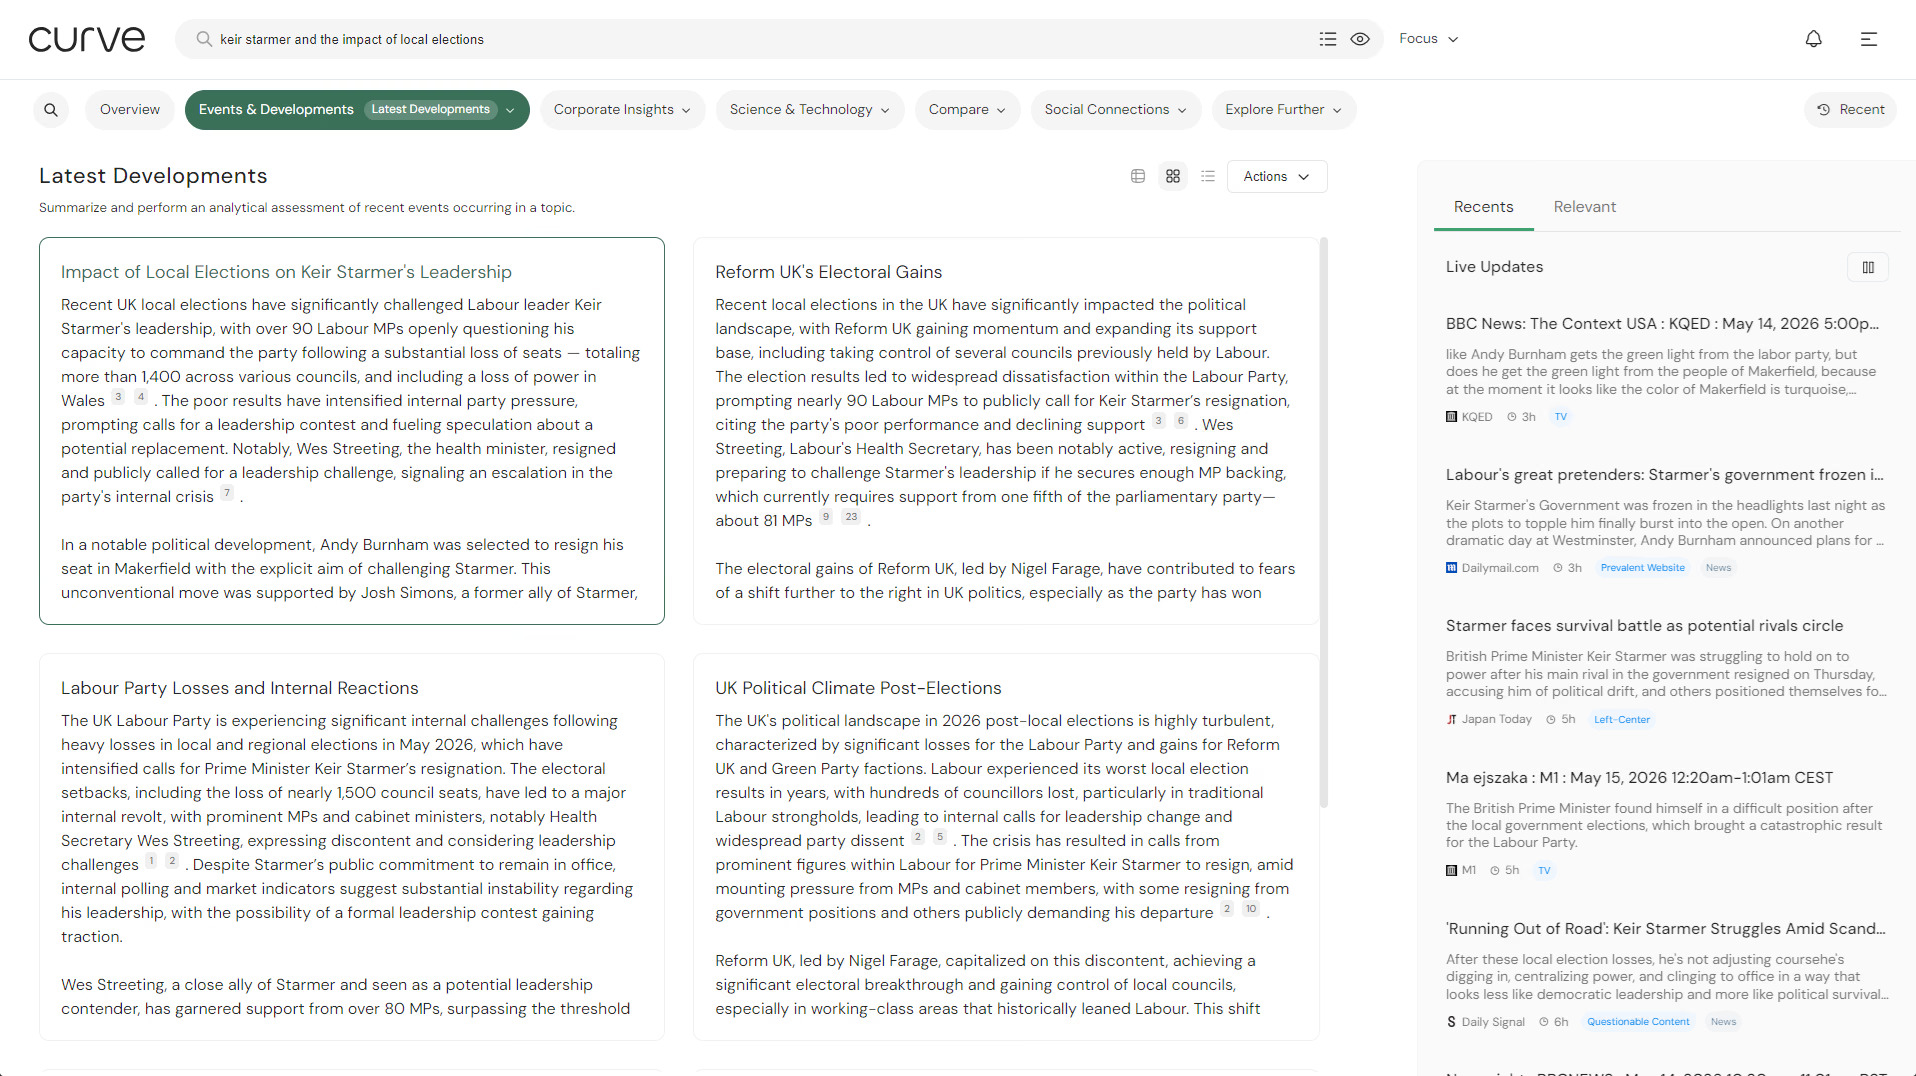Click the clock icon next to Dailymail.com
1916x1076 pixels.
pos(1558,568)
